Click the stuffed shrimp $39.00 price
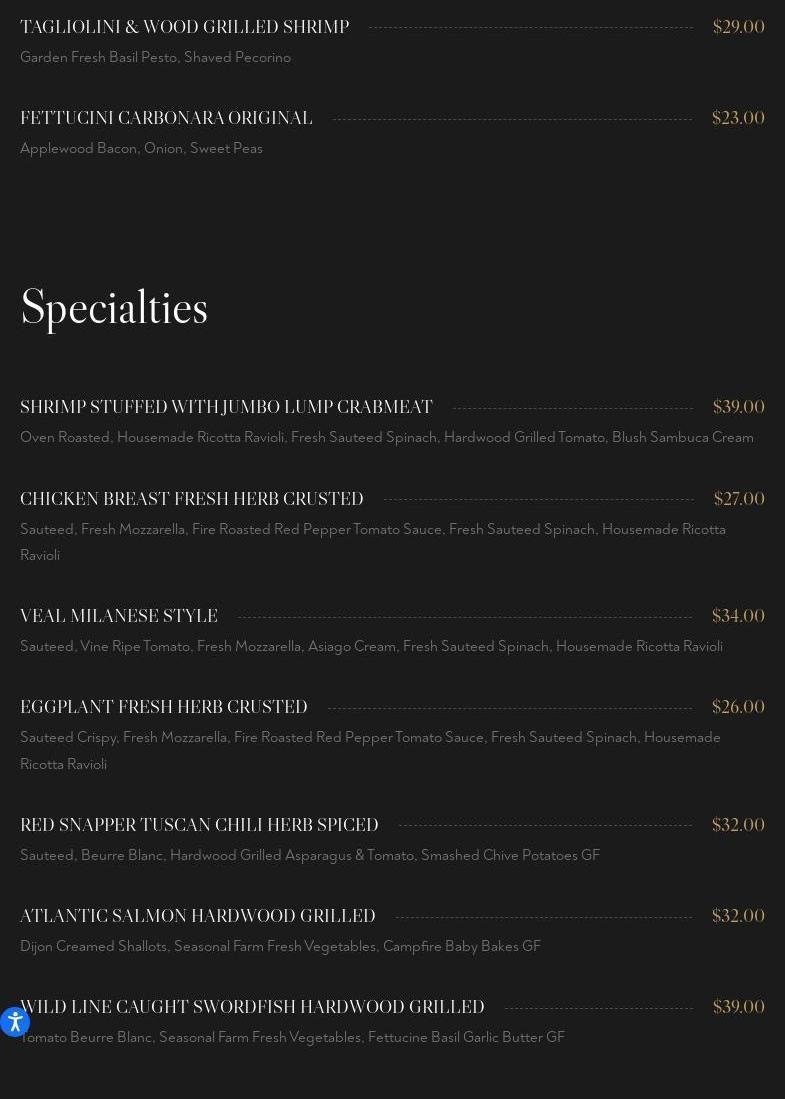The height and width of the screenshot is (1099, 785). click(738, 407)
